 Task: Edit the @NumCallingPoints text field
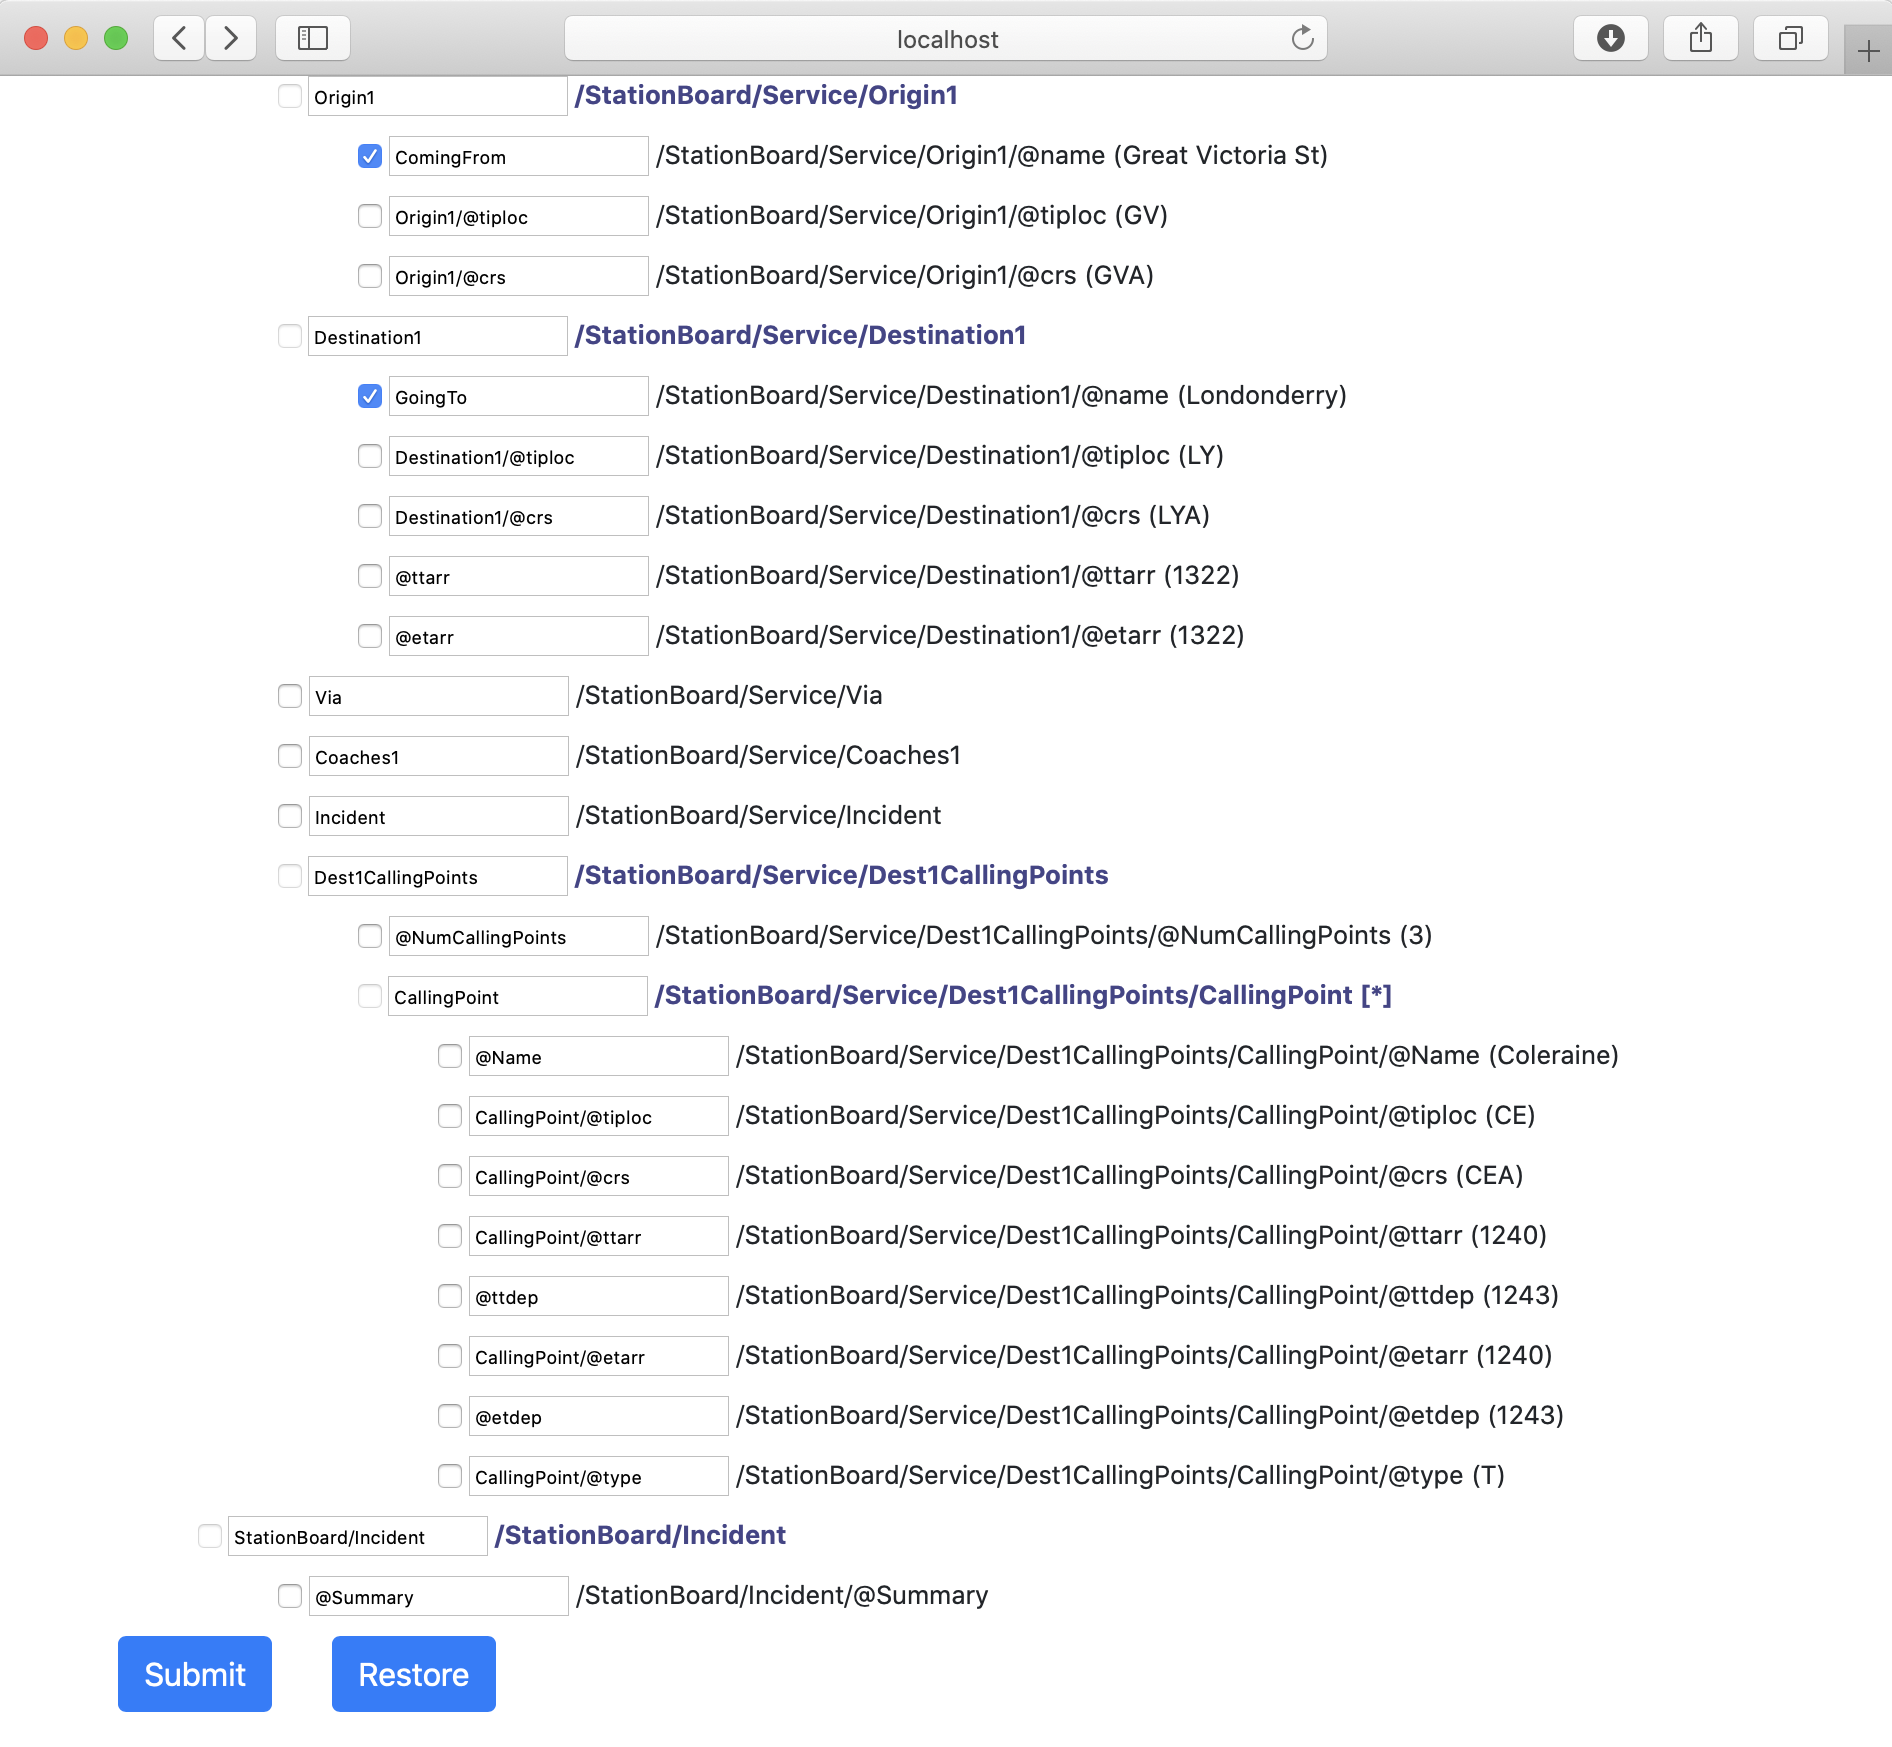[x=518, y=936]
